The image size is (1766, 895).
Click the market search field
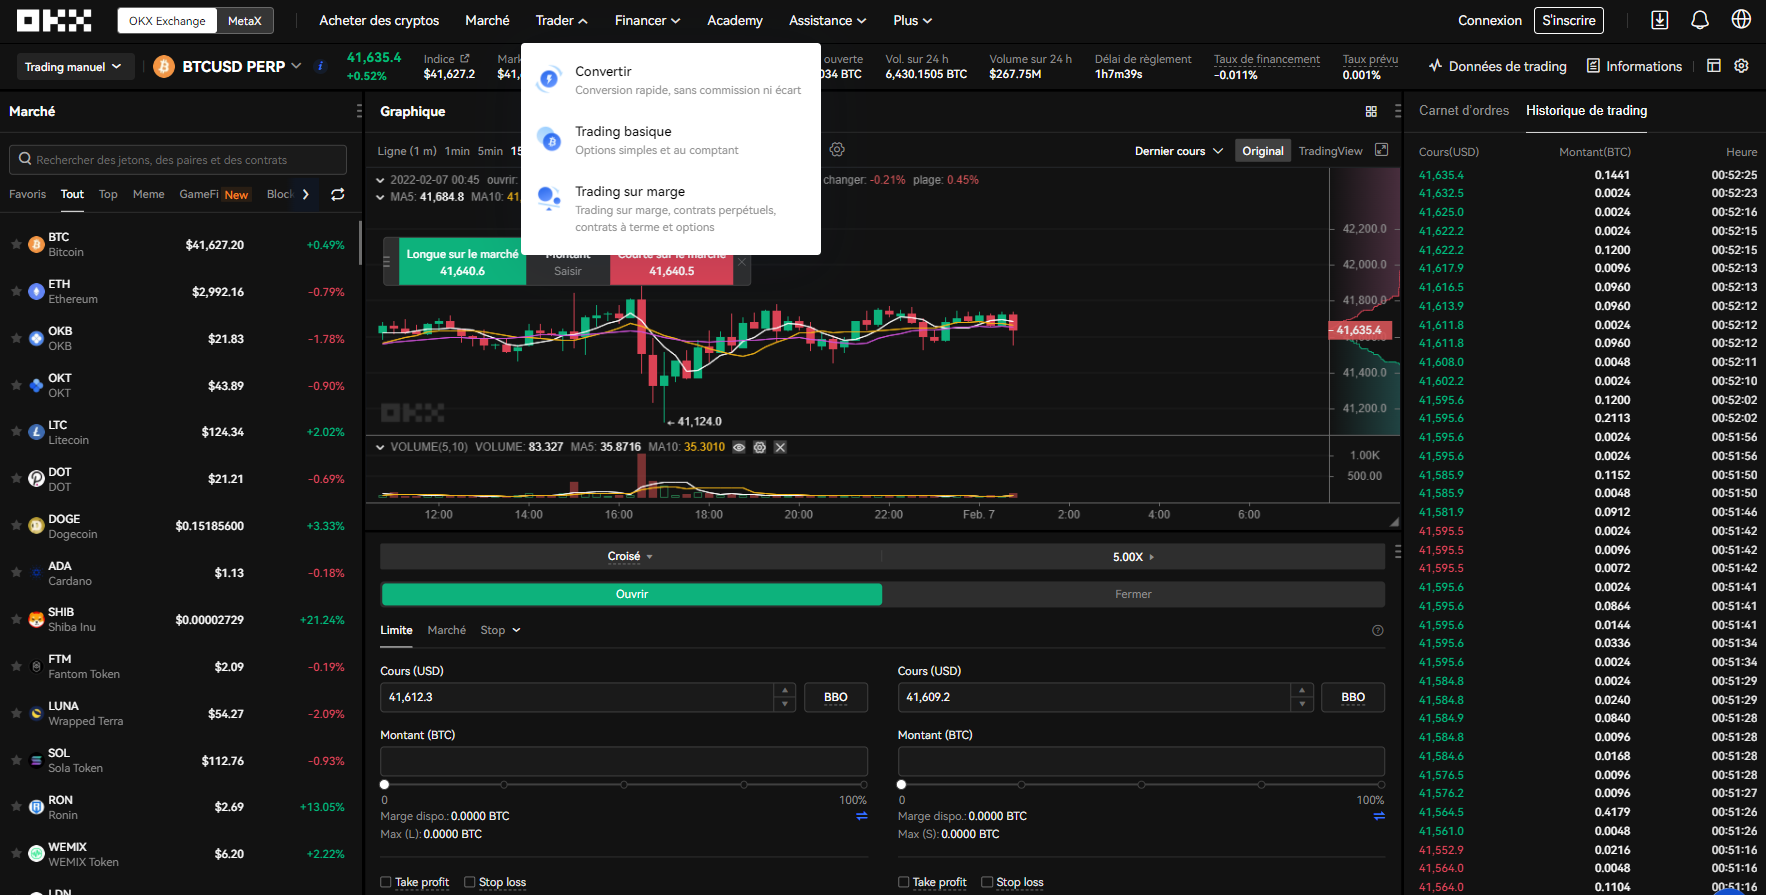point(178,160)
